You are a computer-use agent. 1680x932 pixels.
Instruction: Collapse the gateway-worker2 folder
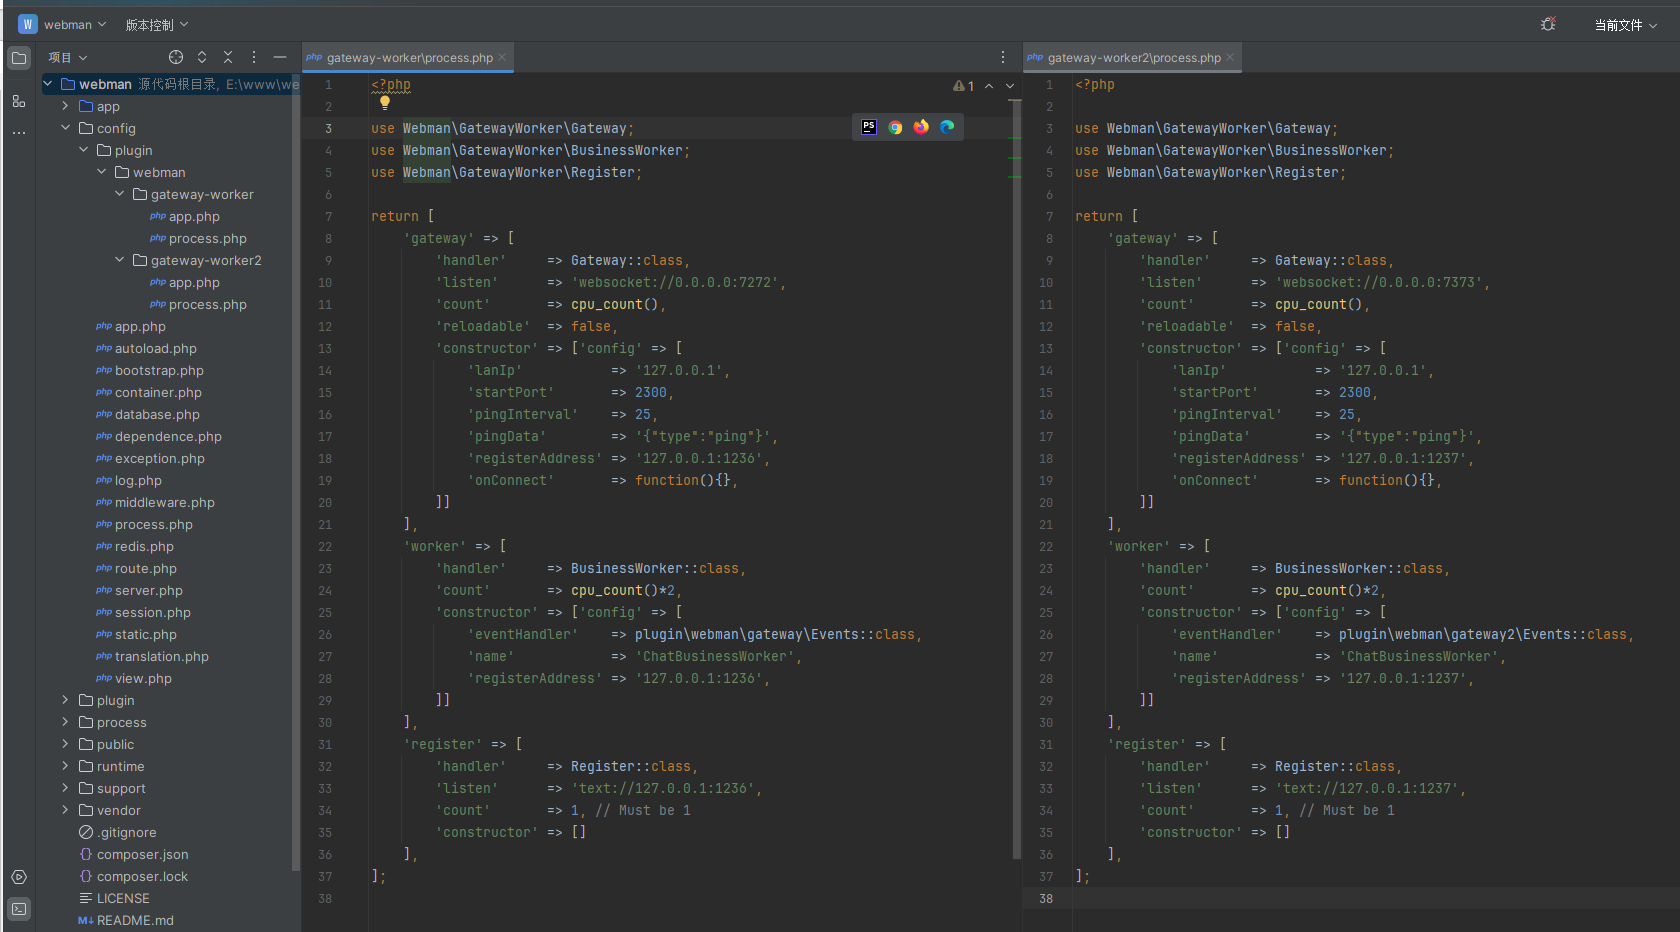(x=119, y=260)
